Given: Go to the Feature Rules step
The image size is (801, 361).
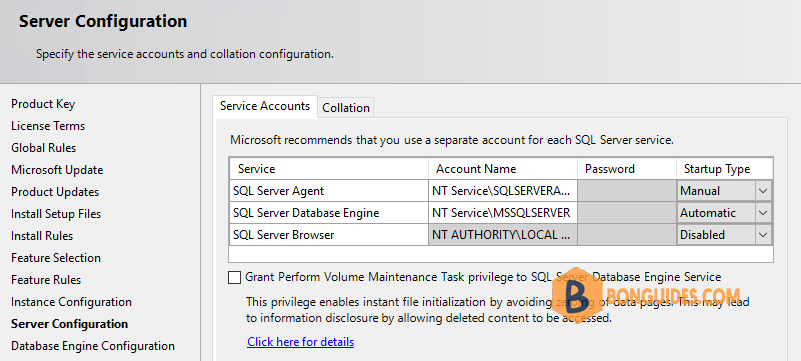Looking at the screenshot, I should click(x=46, y=280).
